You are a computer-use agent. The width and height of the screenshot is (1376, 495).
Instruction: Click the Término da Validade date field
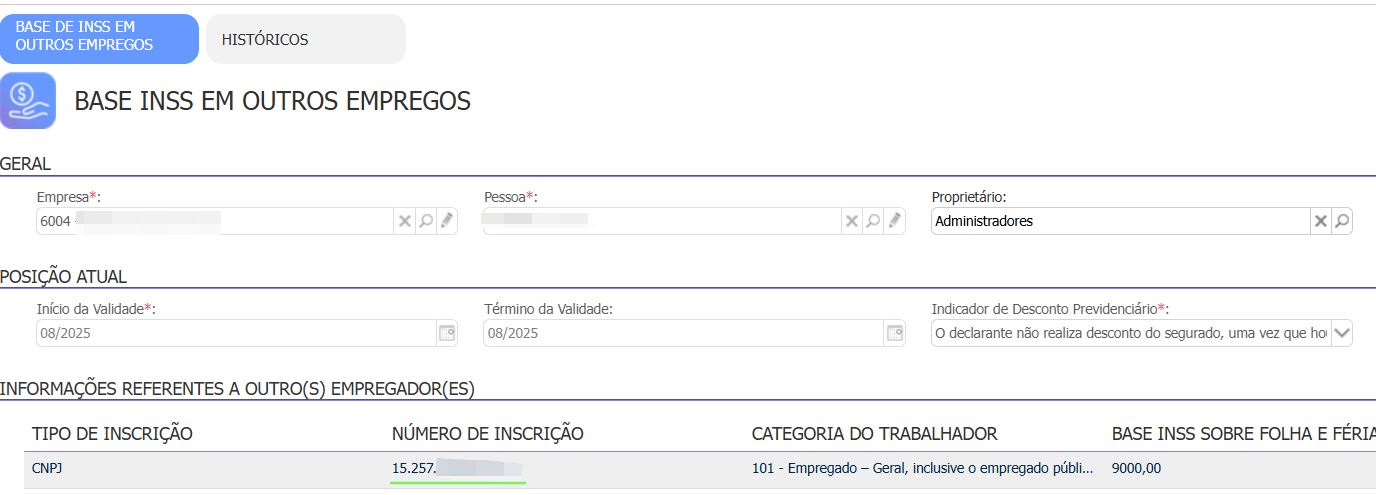682,333
